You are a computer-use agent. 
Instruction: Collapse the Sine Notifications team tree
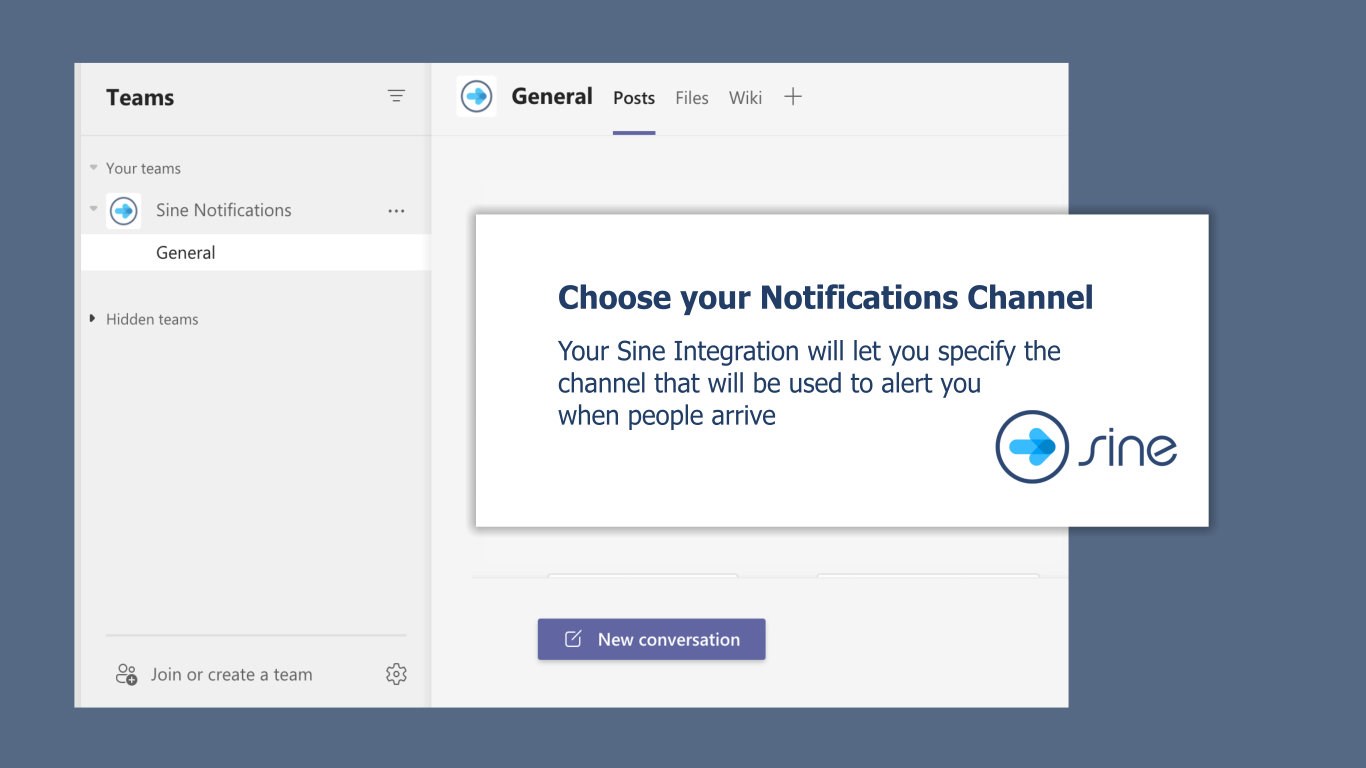coord(93,210)
